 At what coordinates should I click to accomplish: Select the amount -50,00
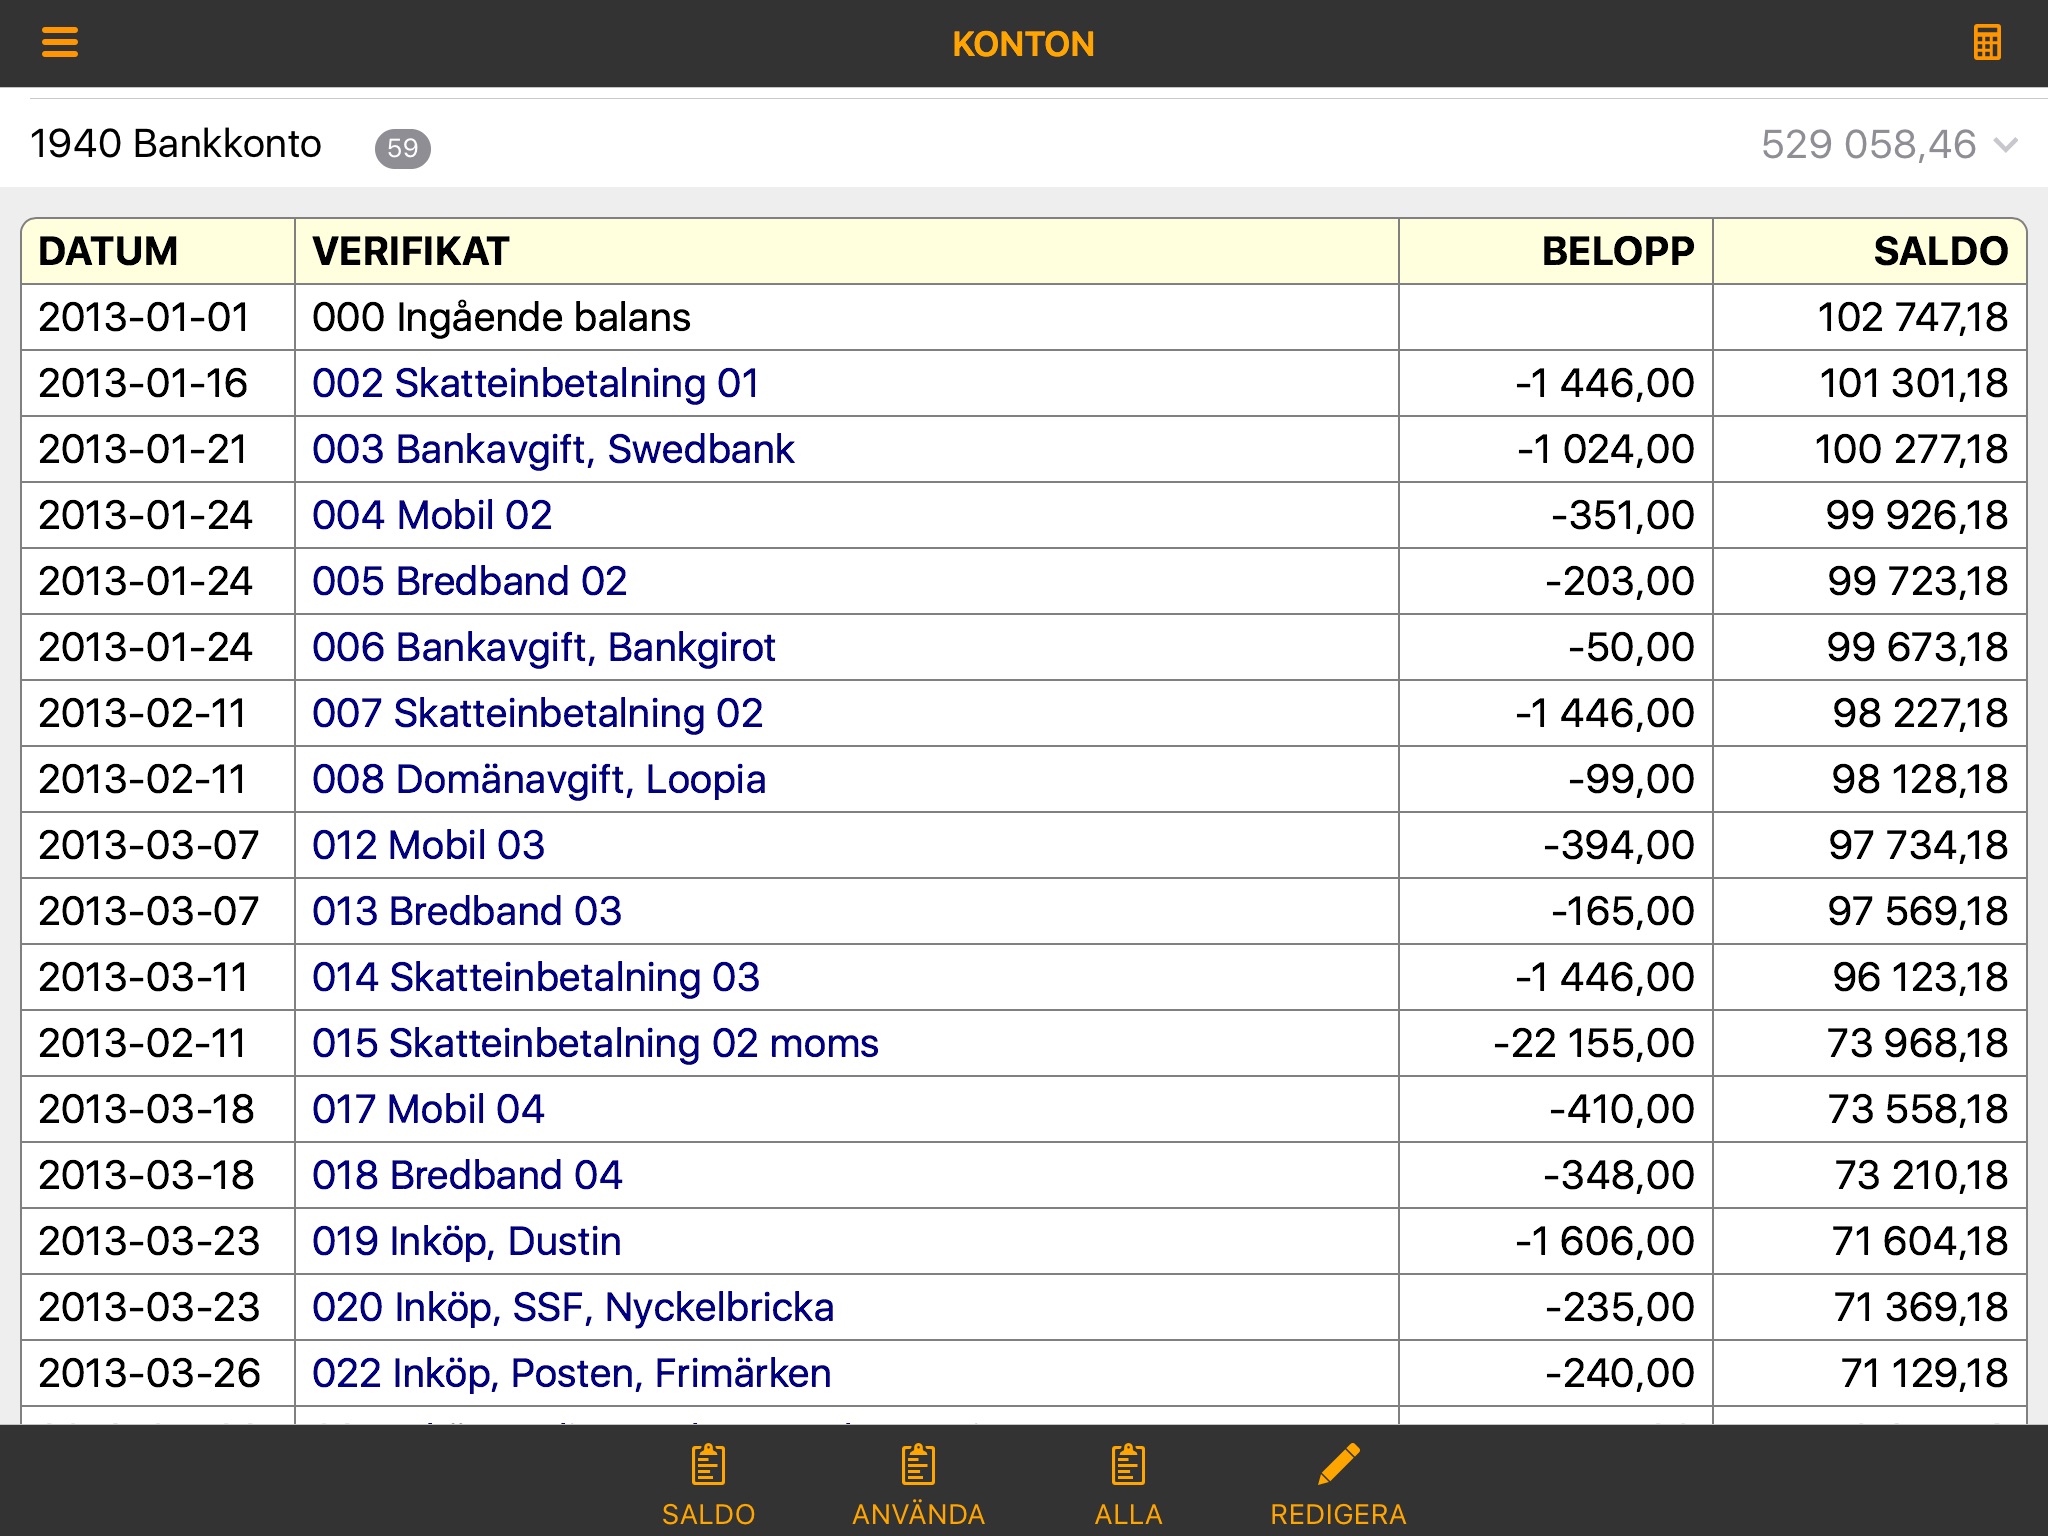pos(1632,647)
